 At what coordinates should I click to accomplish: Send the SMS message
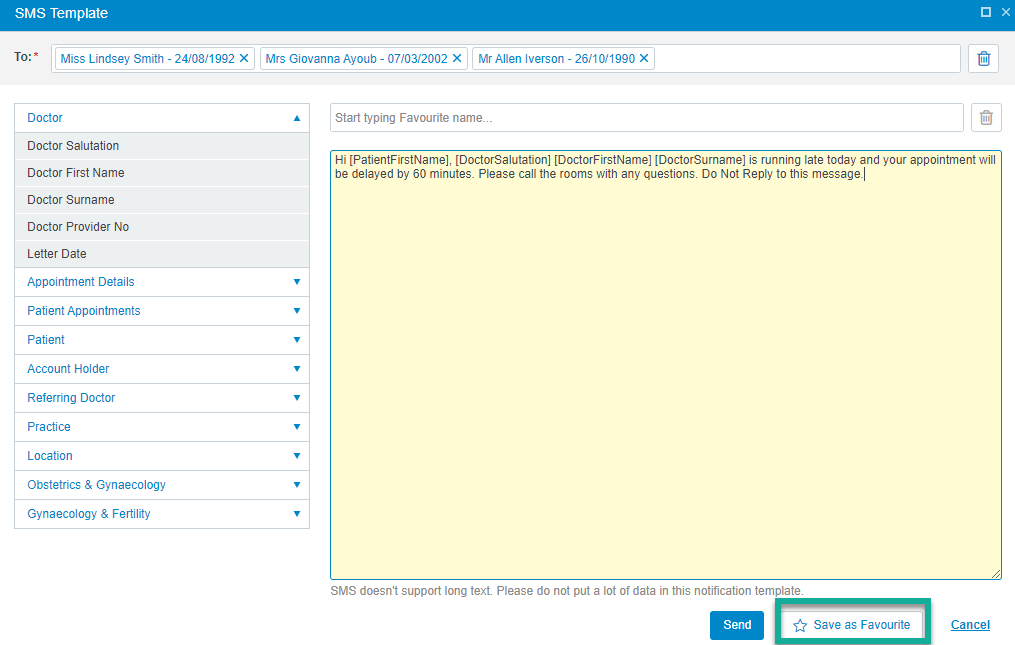737,625
